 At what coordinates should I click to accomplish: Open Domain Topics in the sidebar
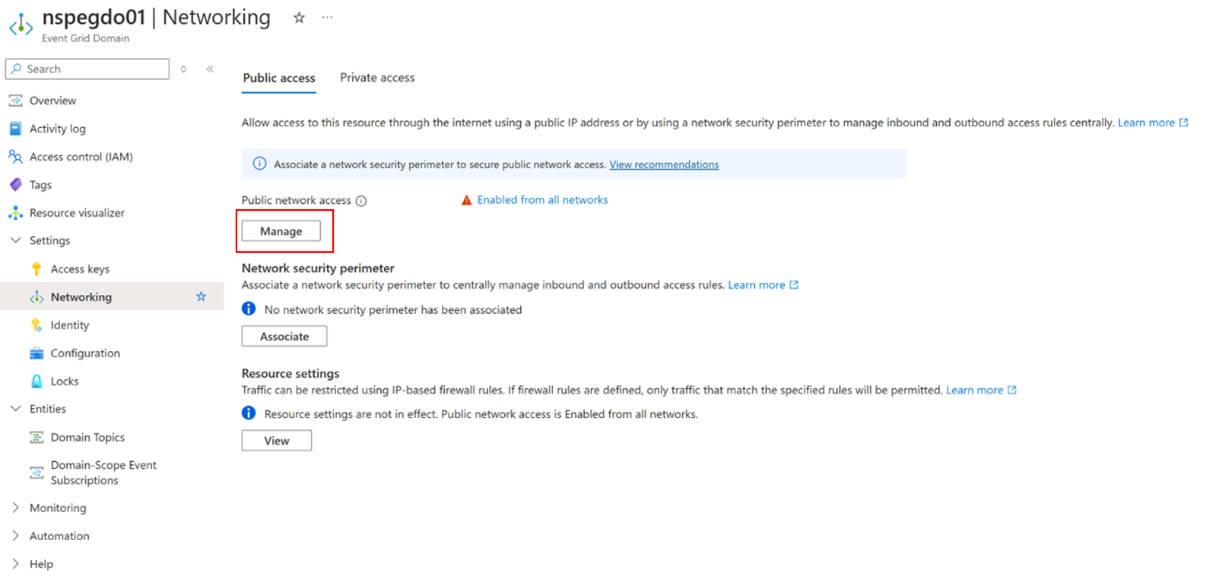click(87, 437)
